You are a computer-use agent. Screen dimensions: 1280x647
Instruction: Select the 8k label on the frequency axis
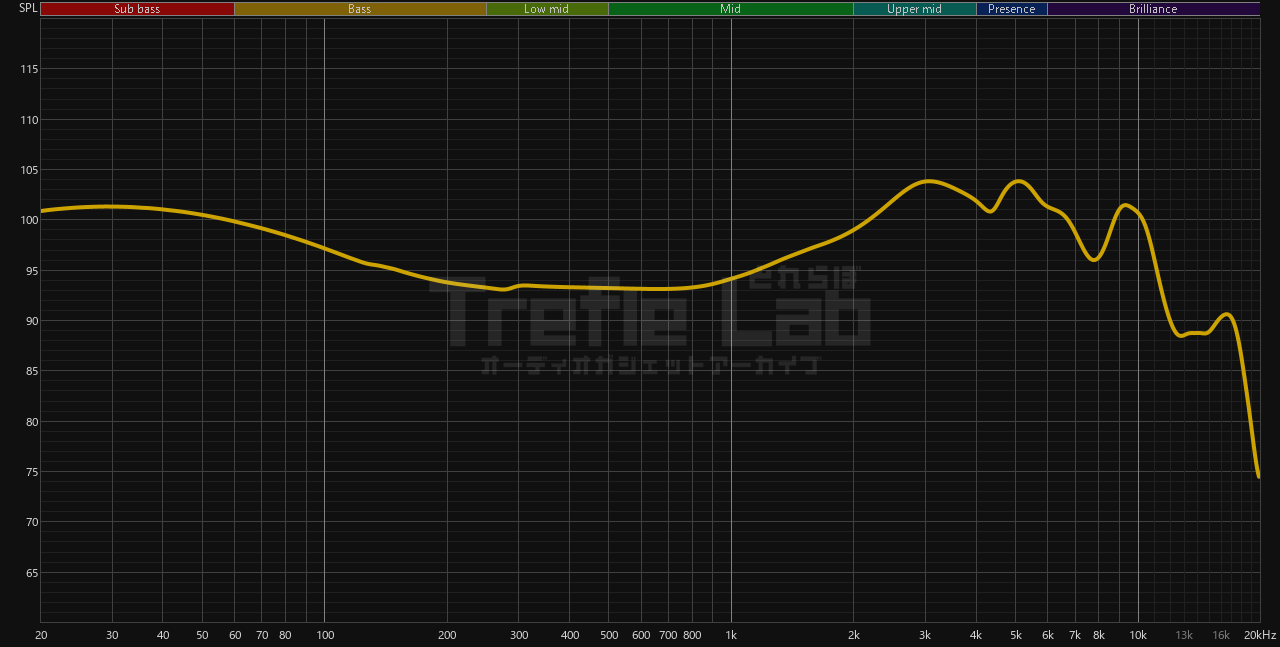1099,635
